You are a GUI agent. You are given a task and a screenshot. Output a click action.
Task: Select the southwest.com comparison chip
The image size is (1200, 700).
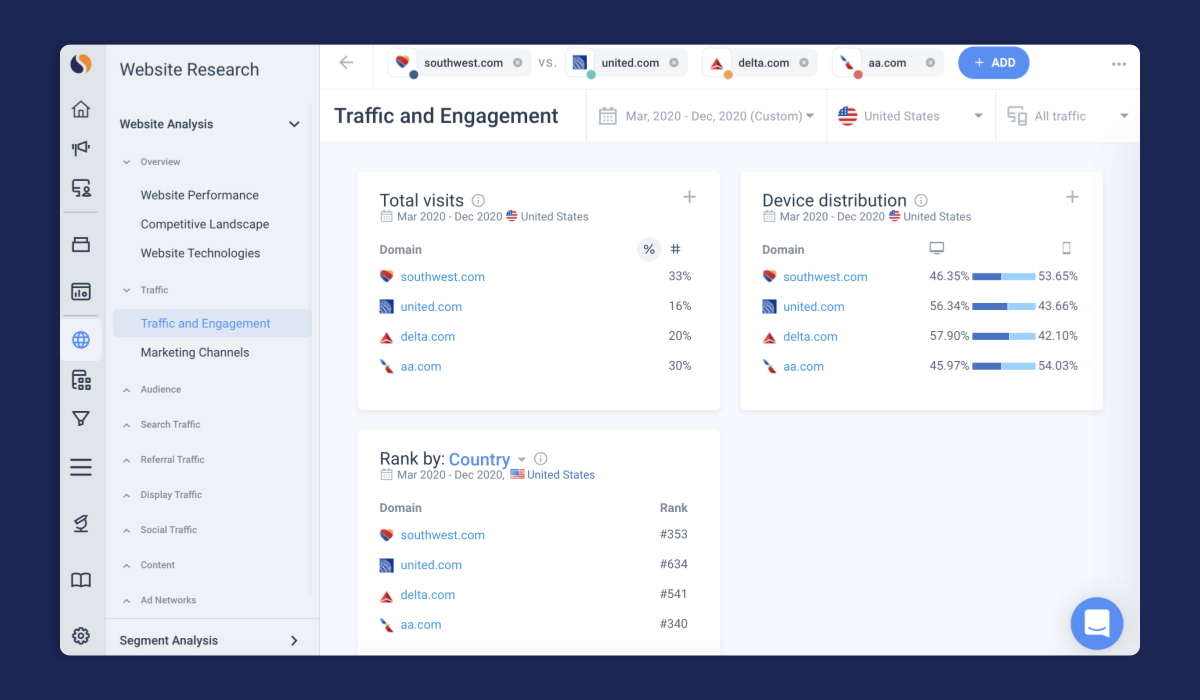click(459, 63)
